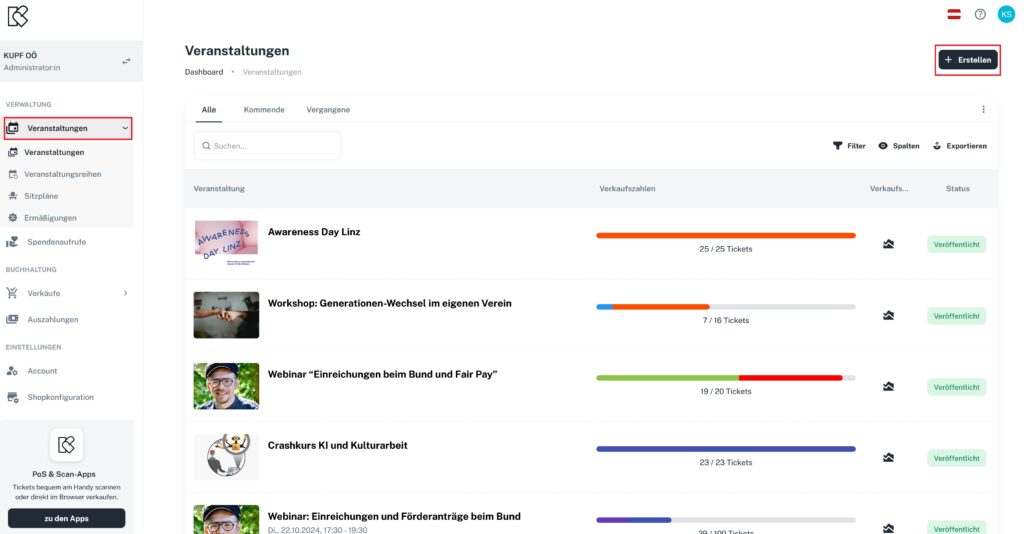Image resolution: width=1024 pixels, height=534 pixels.
Task: Expand the Verkäufe submenu arrow
Action: [125, 293]
